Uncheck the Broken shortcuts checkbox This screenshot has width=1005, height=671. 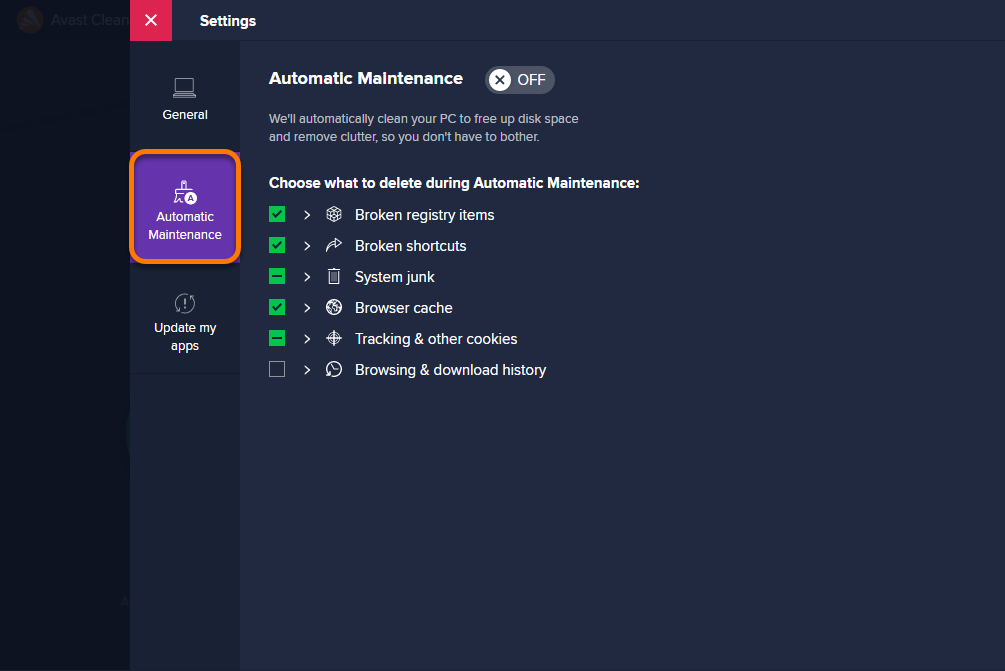pyautogui.click(x=277, y=245)
